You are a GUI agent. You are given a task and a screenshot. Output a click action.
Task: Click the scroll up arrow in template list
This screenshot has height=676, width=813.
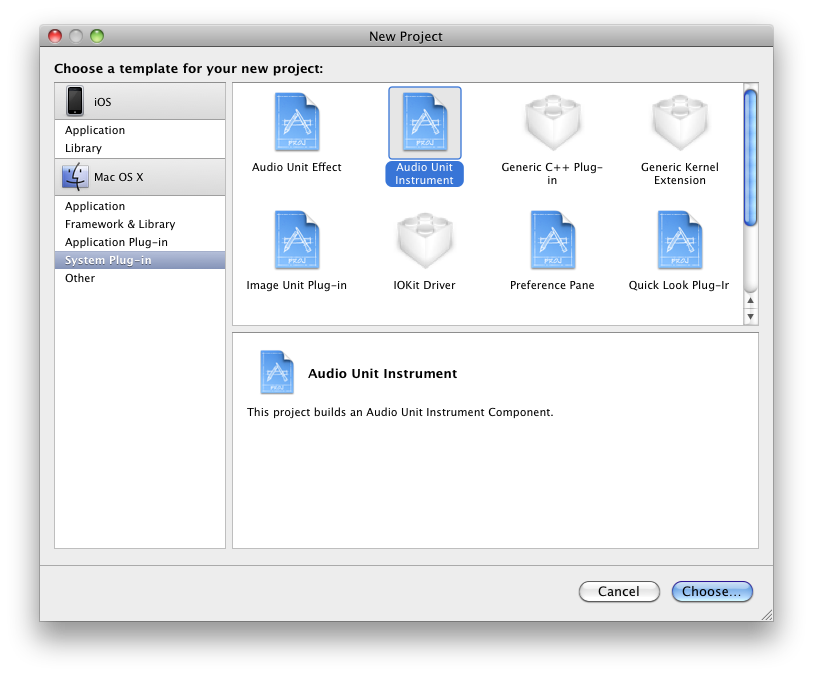point(750,301)
